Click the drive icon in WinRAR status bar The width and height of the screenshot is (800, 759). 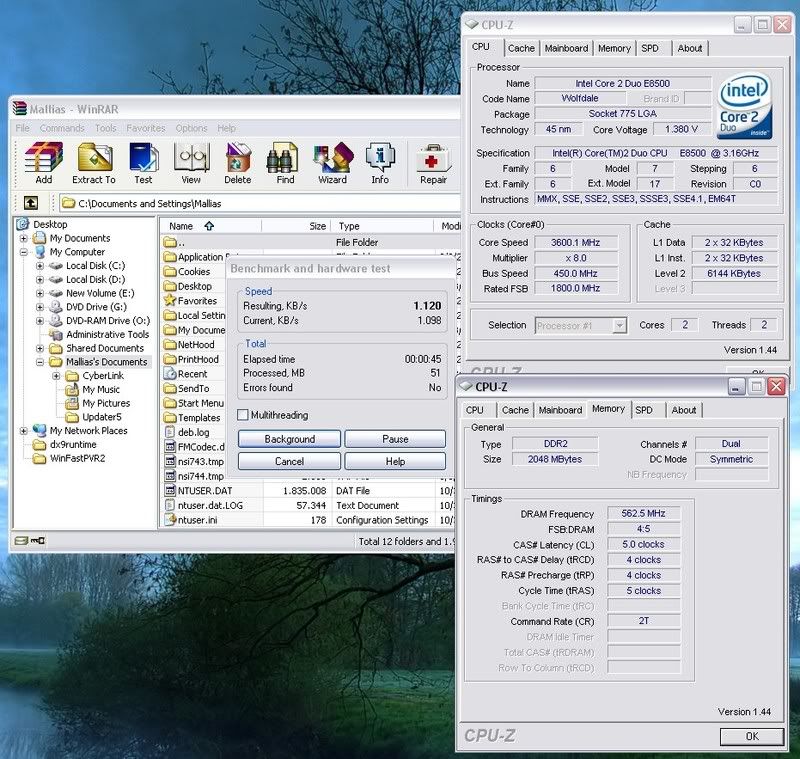[x=21, y=541]
